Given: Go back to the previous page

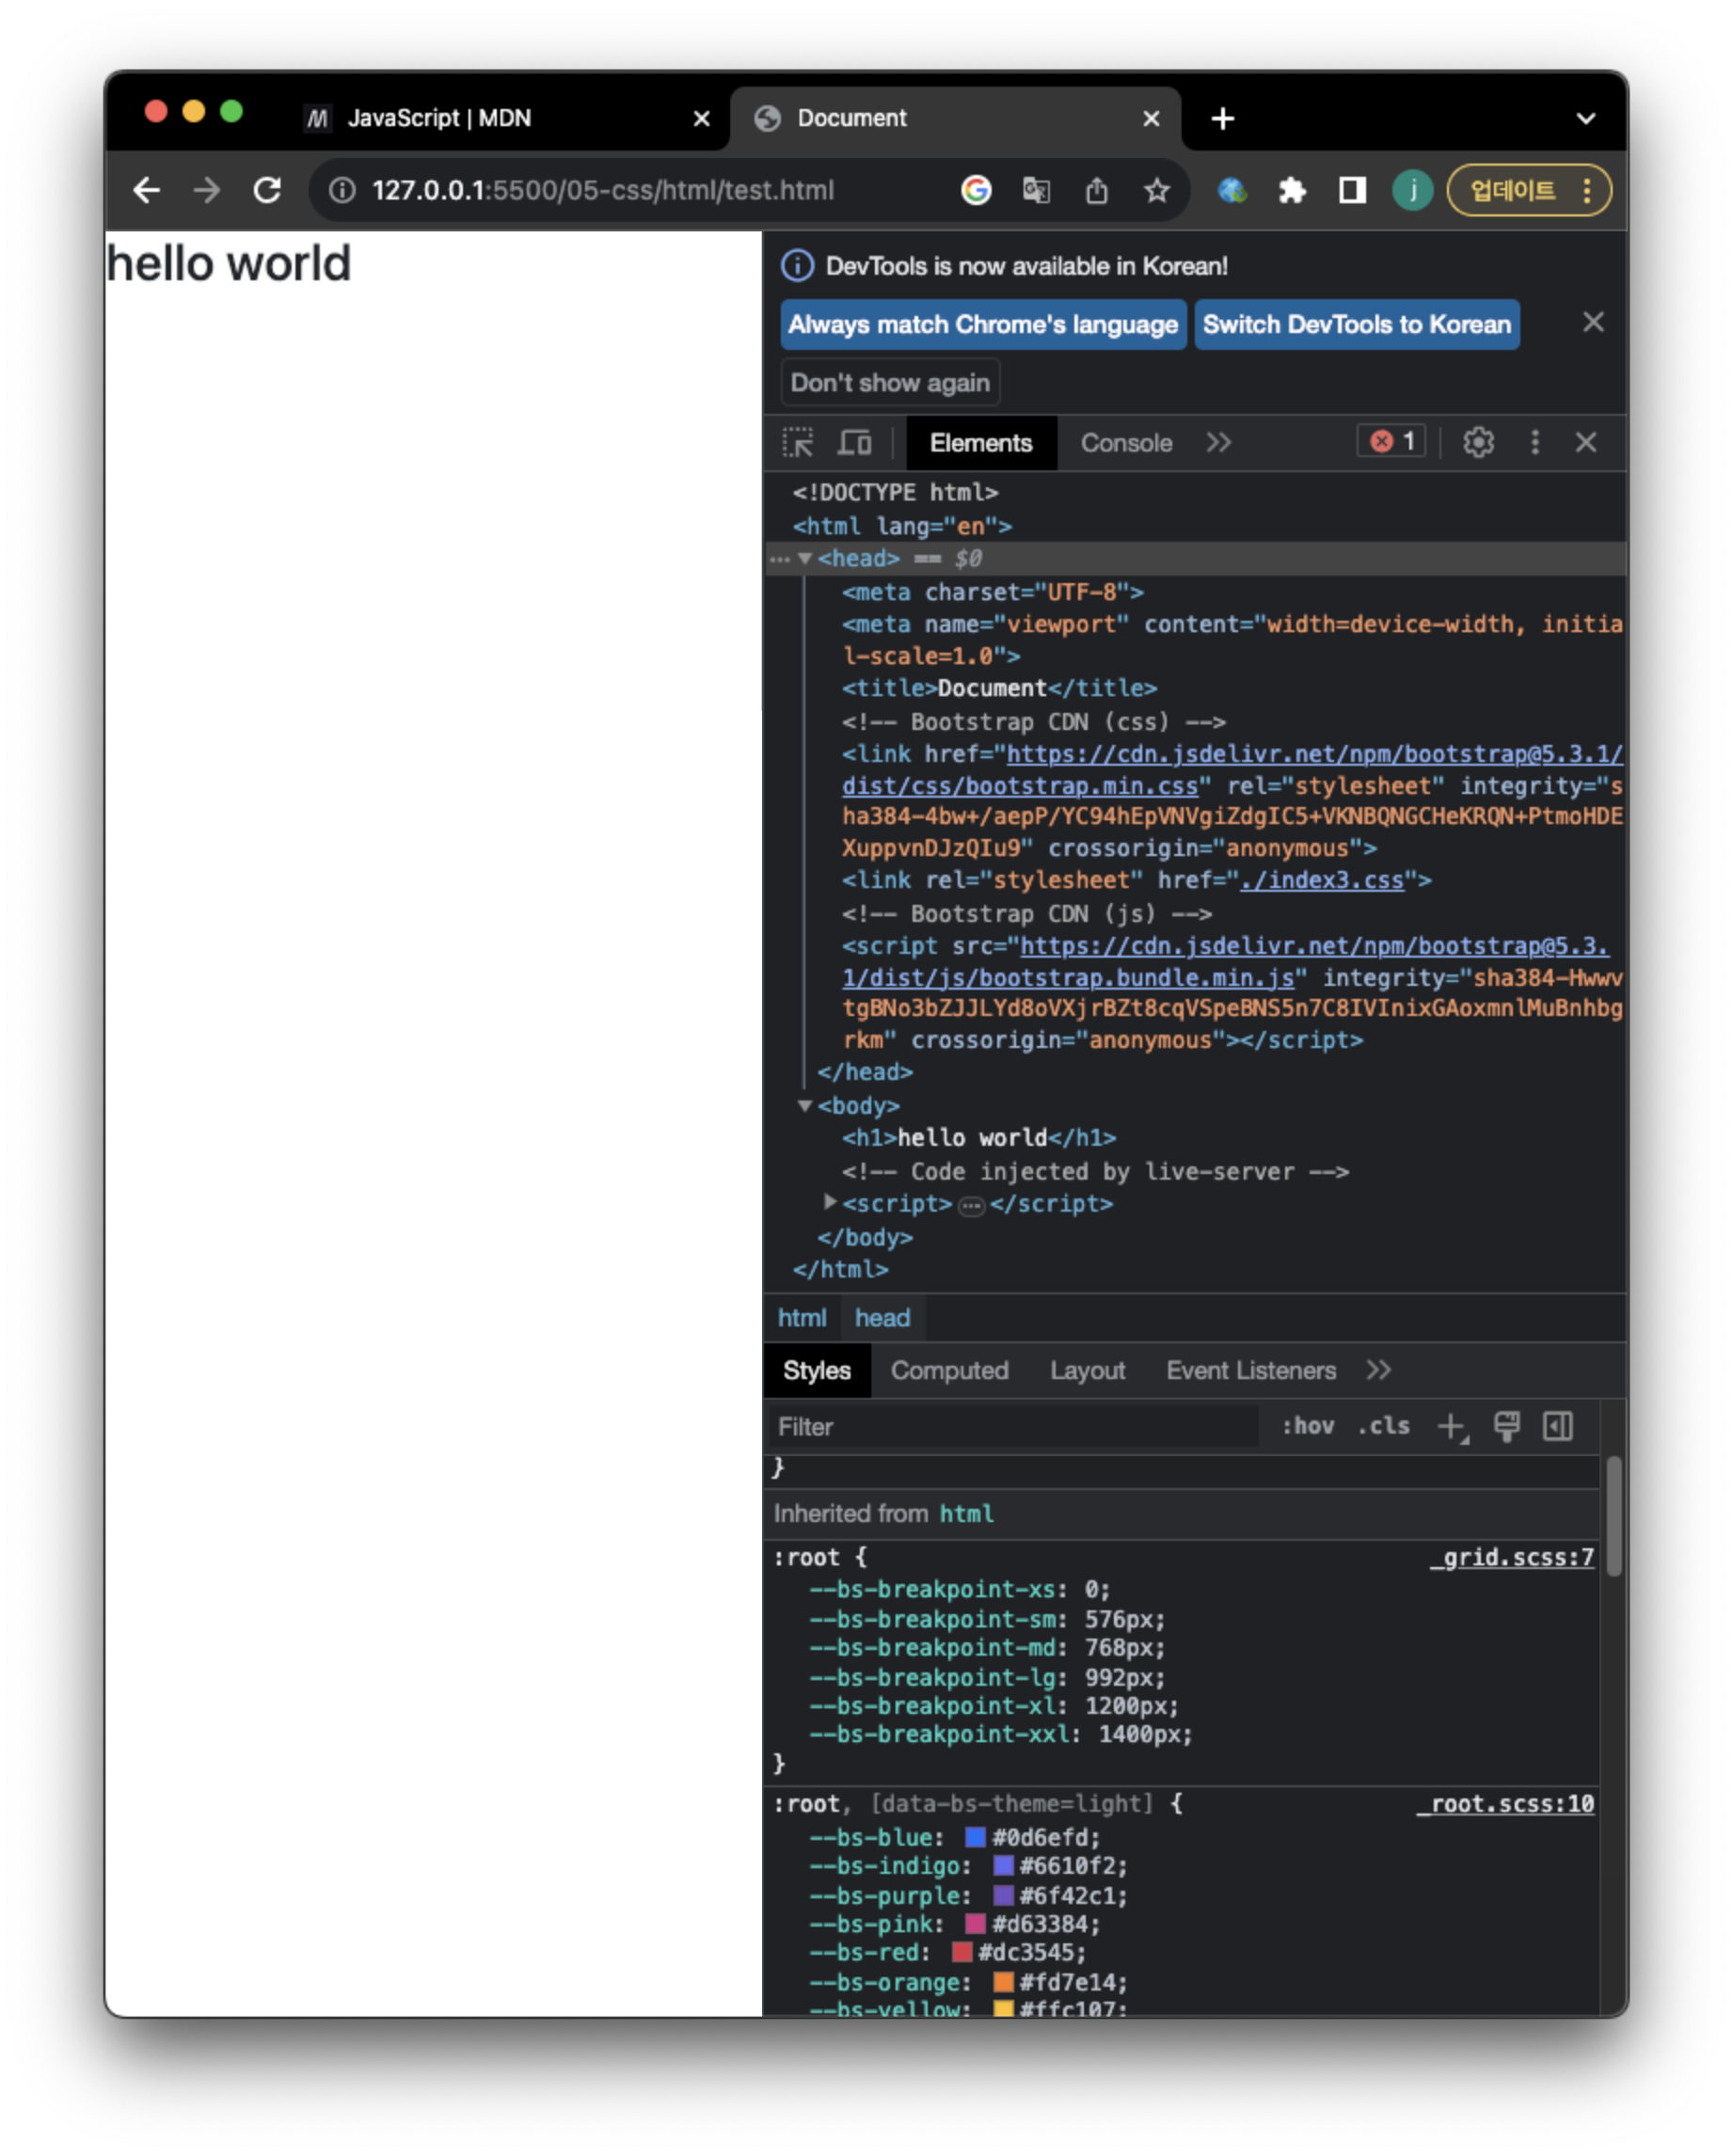Looking at the screenshot, I should click(146, 190).
